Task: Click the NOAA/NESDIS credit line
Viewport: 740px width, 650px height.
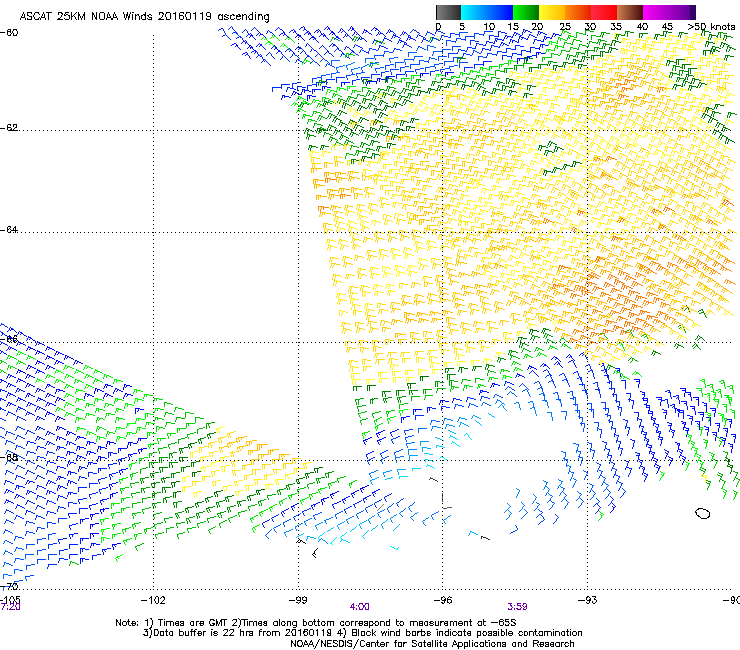Action: [x=432, y=644]
